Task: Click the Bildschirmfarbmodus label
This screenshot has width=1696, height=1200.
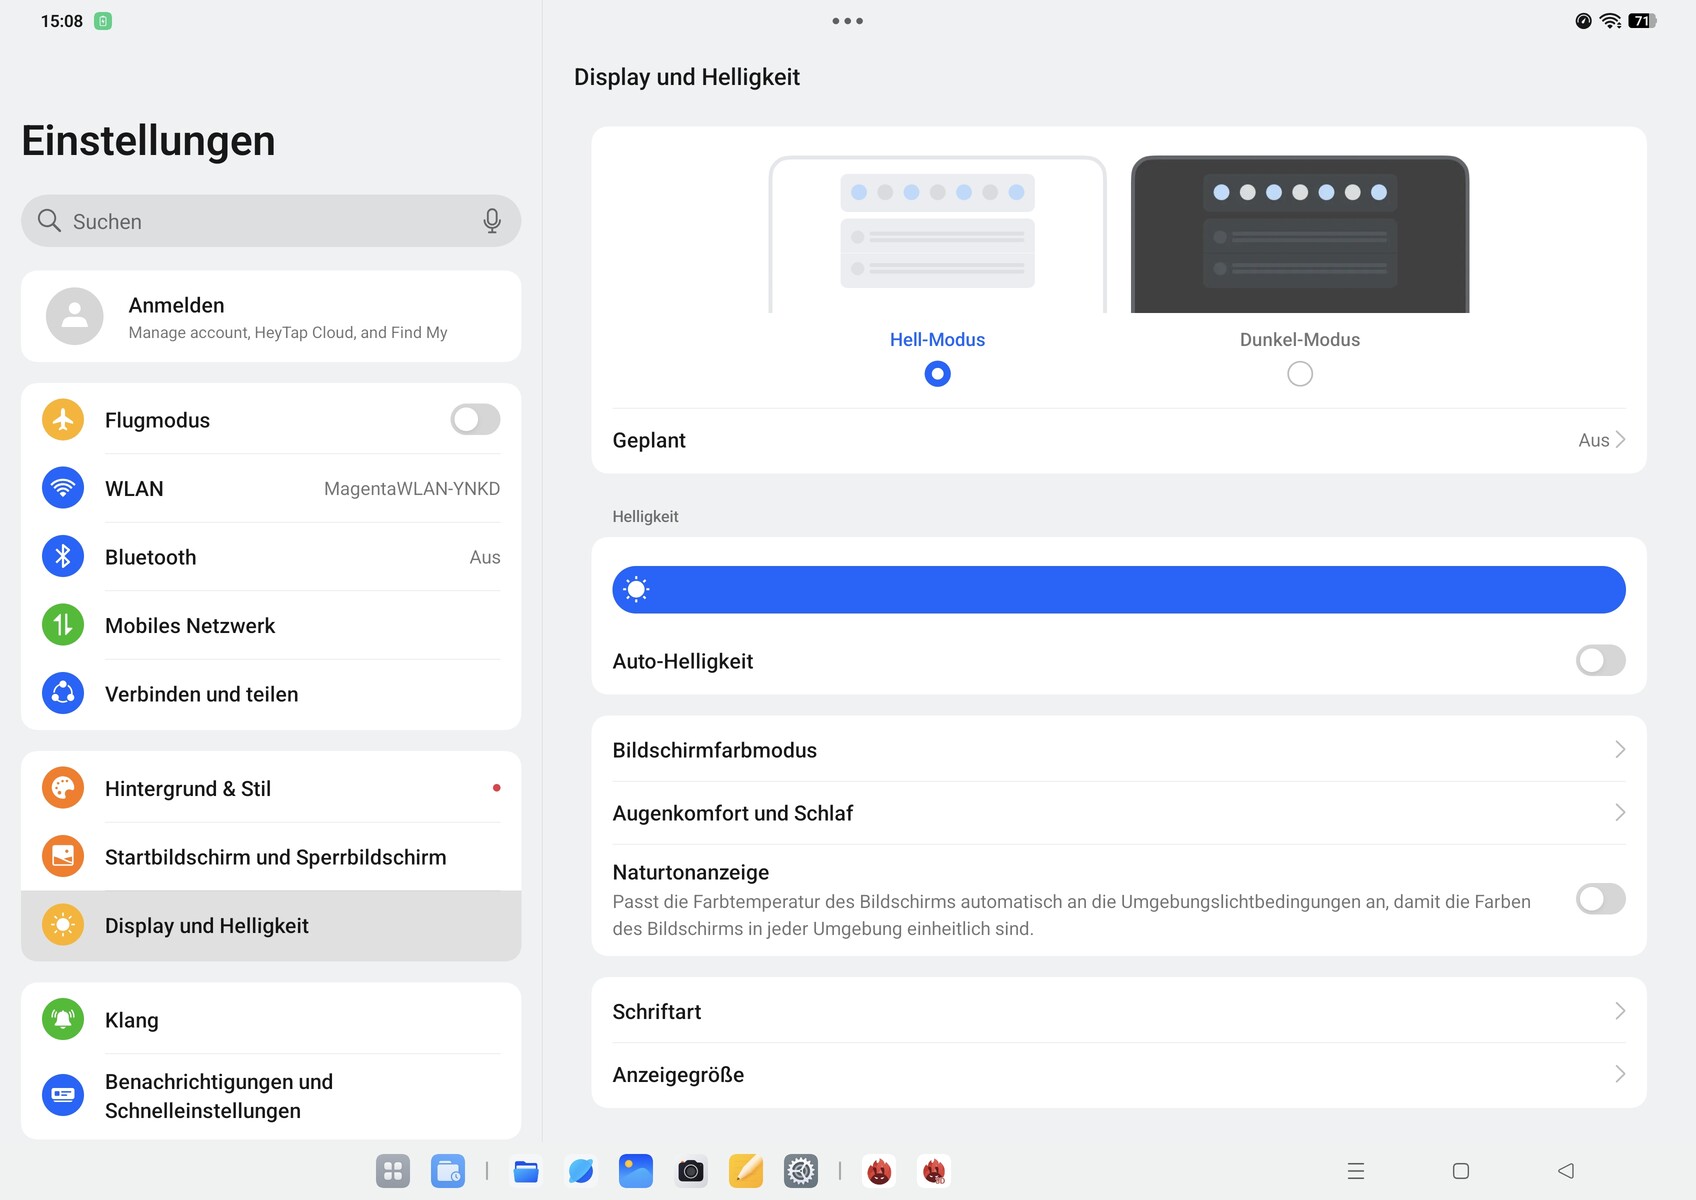Action: click(x=714, y=750)
